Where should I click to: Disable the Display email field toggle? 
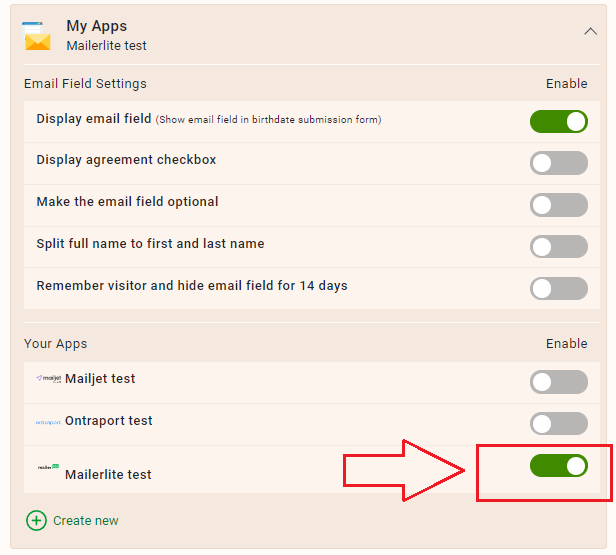click(x=559, y=121)
